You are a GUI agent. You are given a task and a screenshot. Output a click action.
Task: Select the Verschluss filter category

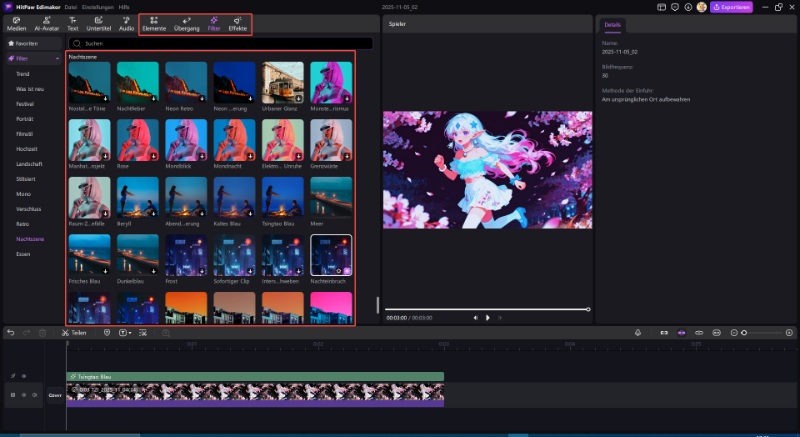coord(28,209)
